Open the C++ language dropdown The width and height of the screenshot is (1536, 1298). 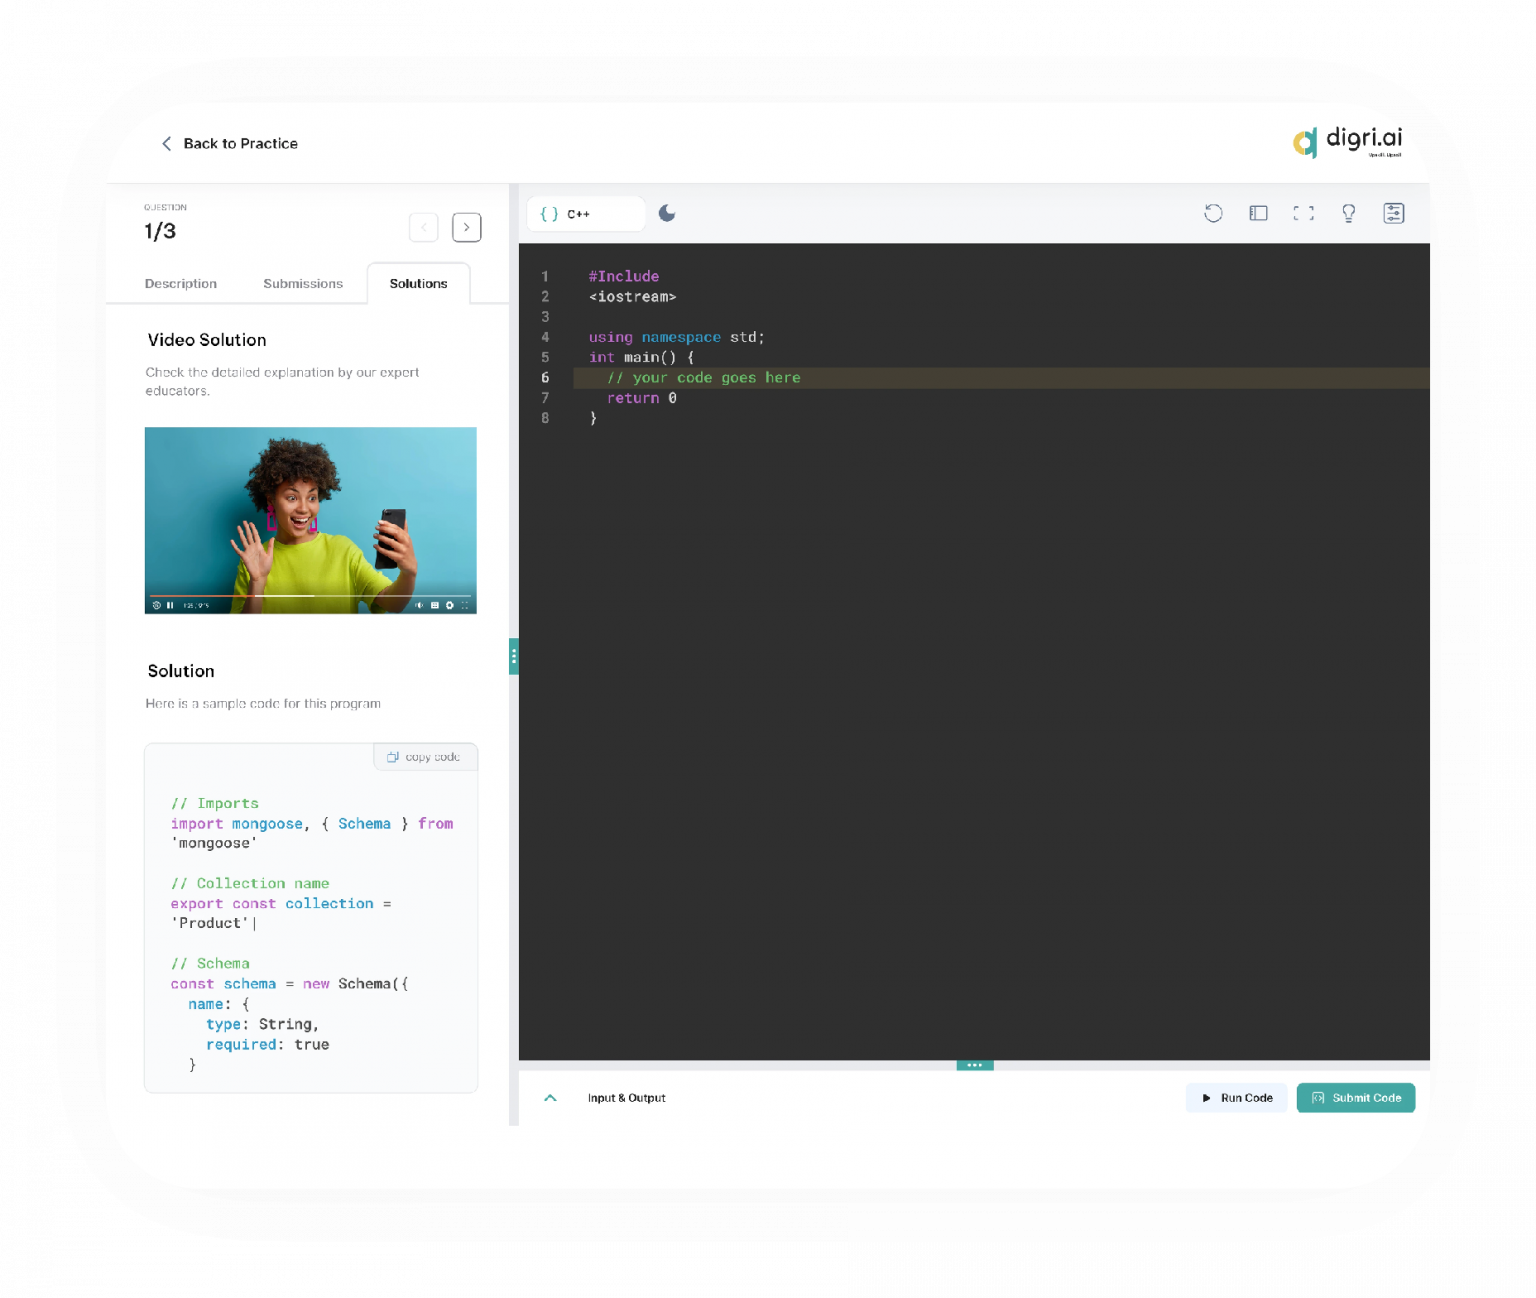[x=585, y=214]
